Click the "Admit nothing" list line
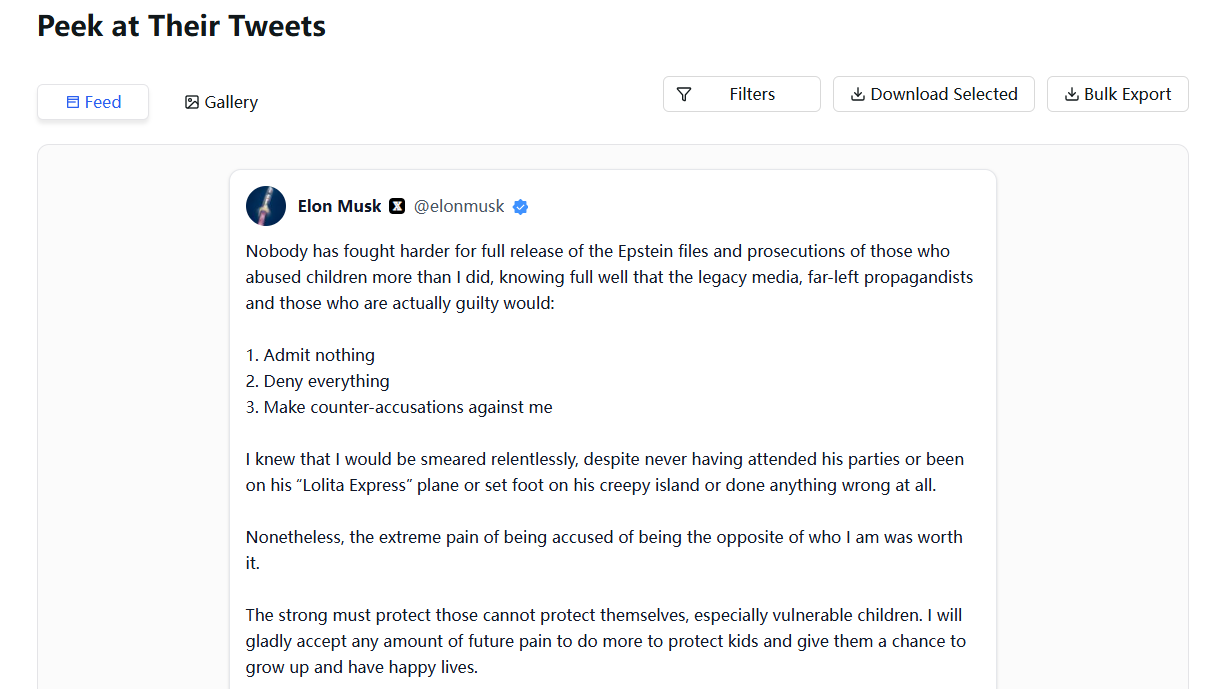The image size is (1217, 689). click(310, 355)
